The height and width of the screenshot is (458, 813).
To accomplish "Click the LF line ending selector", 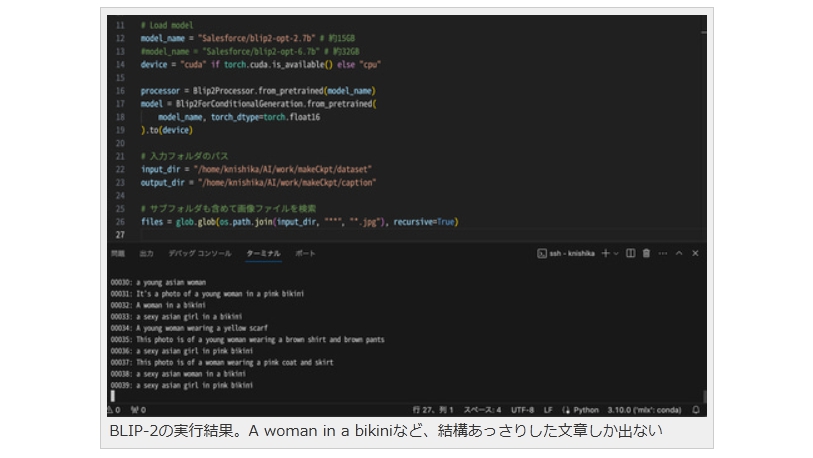I will (x=549, y=410).
